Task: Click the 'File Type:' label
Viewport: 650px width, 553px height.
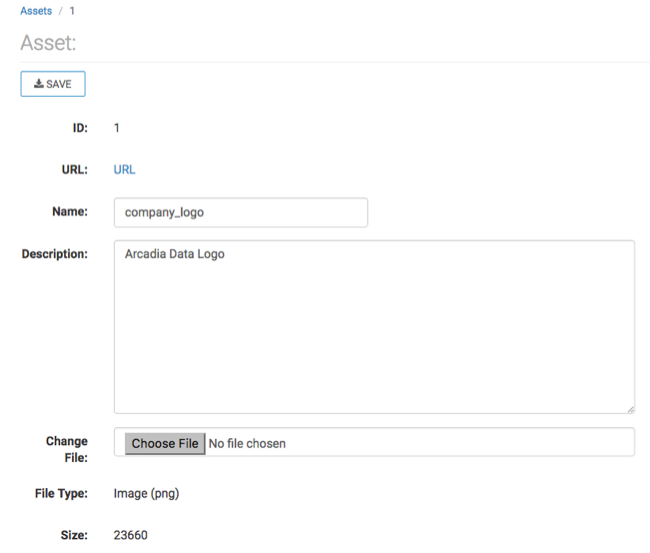Action: [62, 493]
